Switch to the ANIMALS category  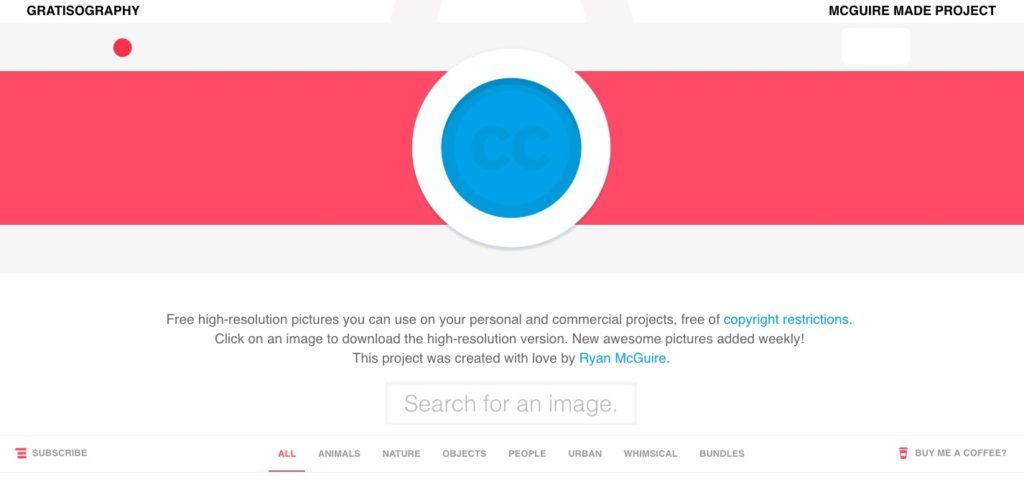pos(339,454)
